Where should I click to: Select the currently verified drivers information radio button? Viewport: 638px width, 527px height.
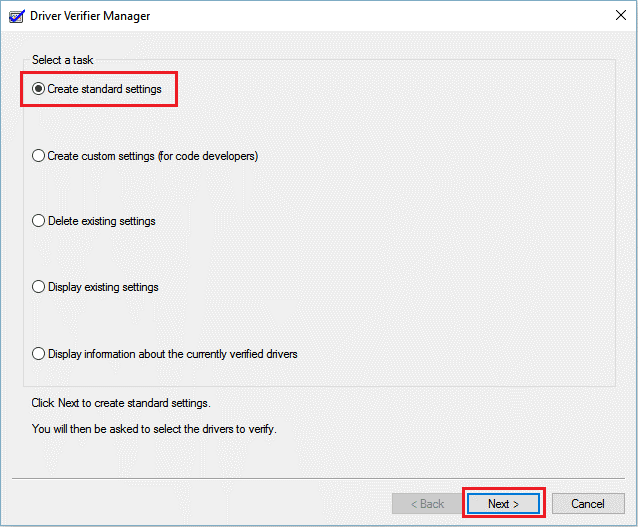tap(39, 353)
